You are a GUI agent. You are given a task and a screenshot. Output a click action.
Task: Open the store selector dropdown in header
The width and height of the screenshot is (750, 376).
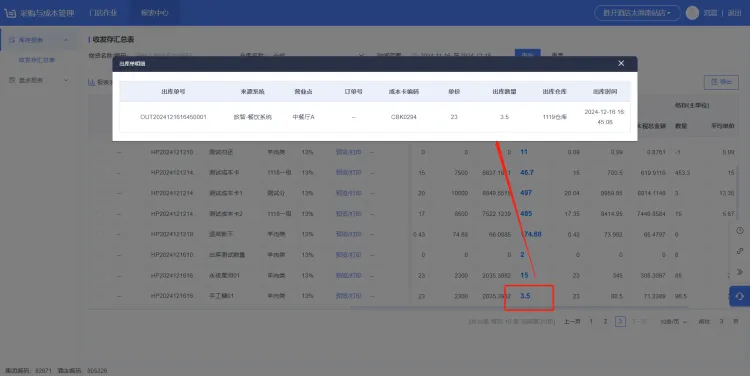(x=638, y=13)
